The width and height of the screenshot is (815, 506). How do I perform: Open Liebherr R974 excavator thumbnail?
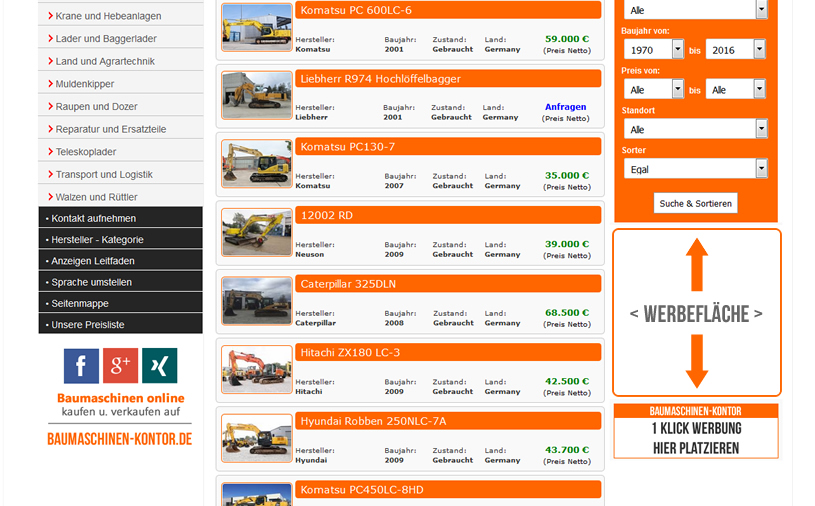tap(257, 96)
